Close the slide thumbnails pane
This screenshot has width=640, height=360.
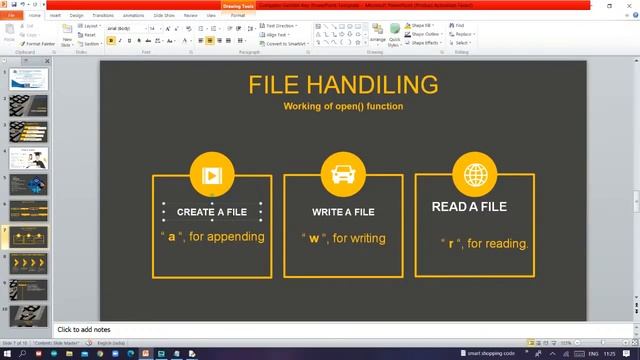click(47, 61)
